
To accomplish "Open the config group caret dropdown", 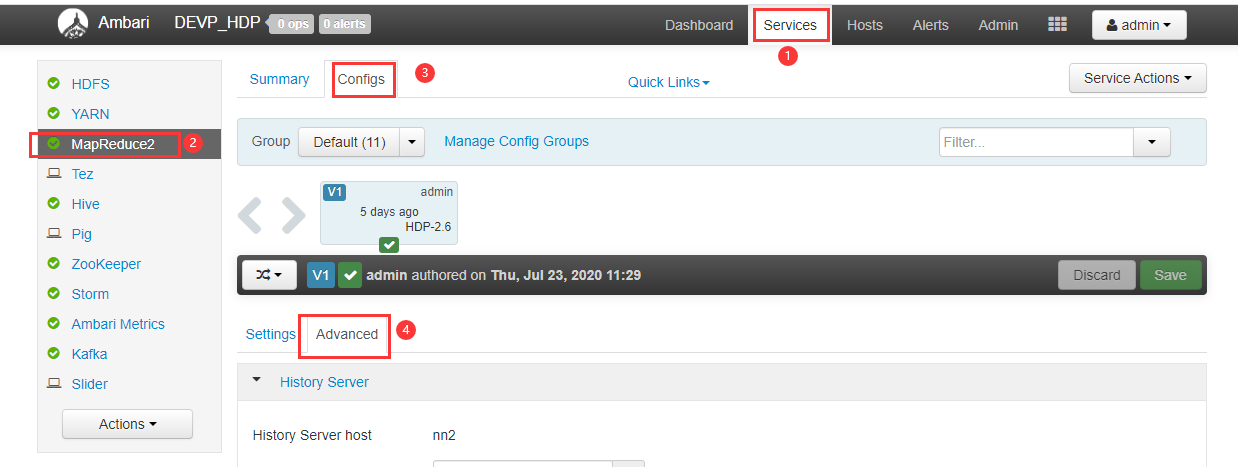I will 413,142.
